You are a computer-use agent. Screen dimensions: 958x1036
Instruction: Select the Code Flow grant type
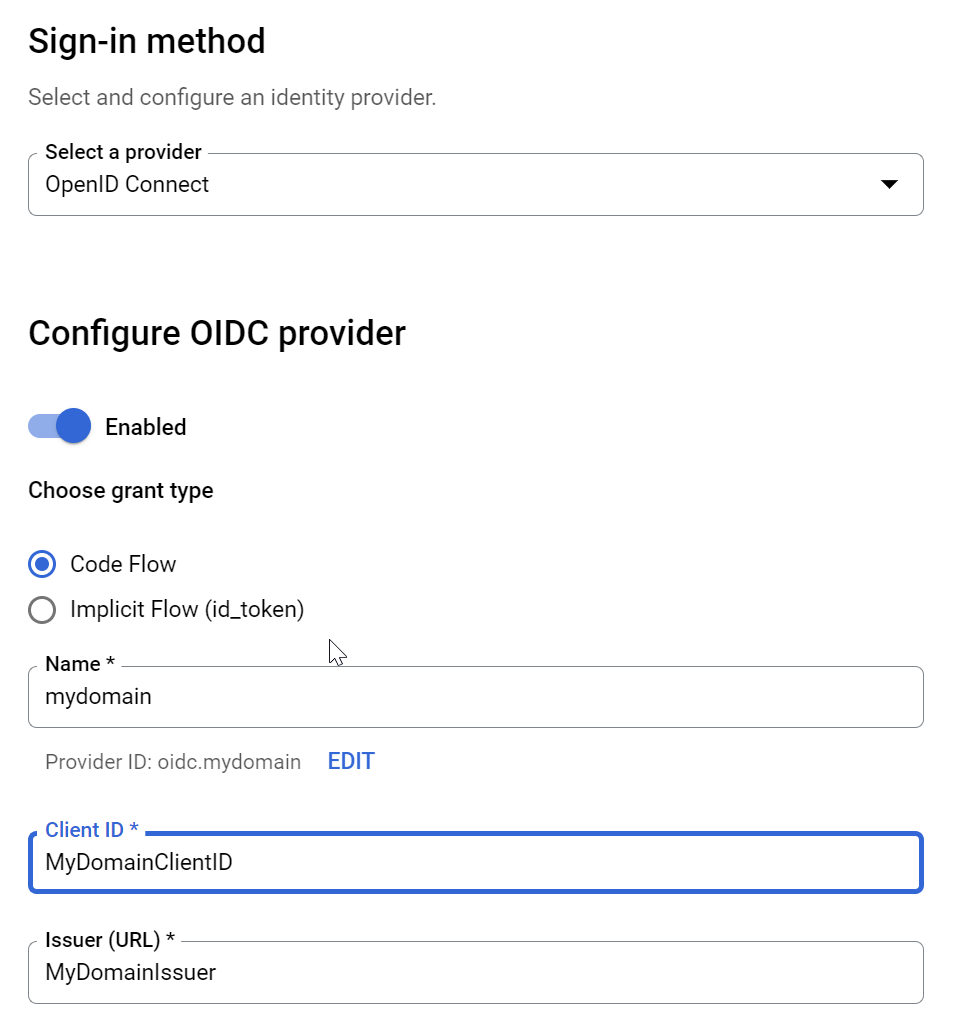click(x=41, y=564)
